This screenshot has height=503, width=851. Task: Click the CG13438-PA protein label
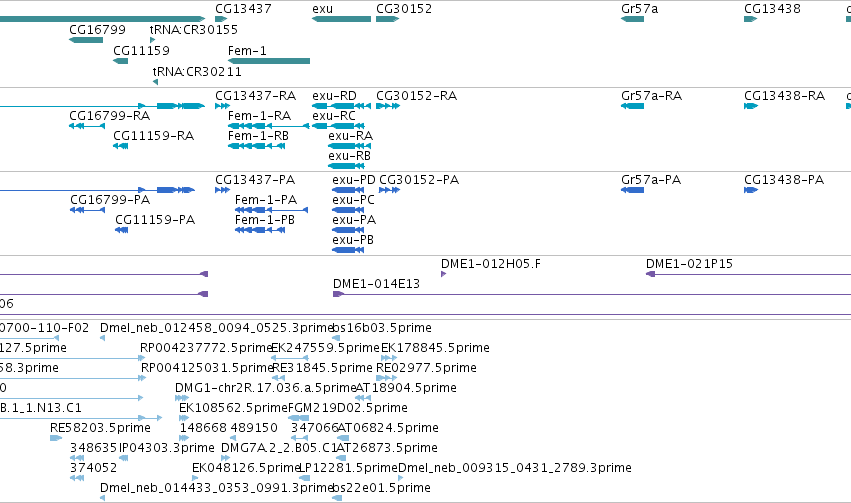(784, 180)
